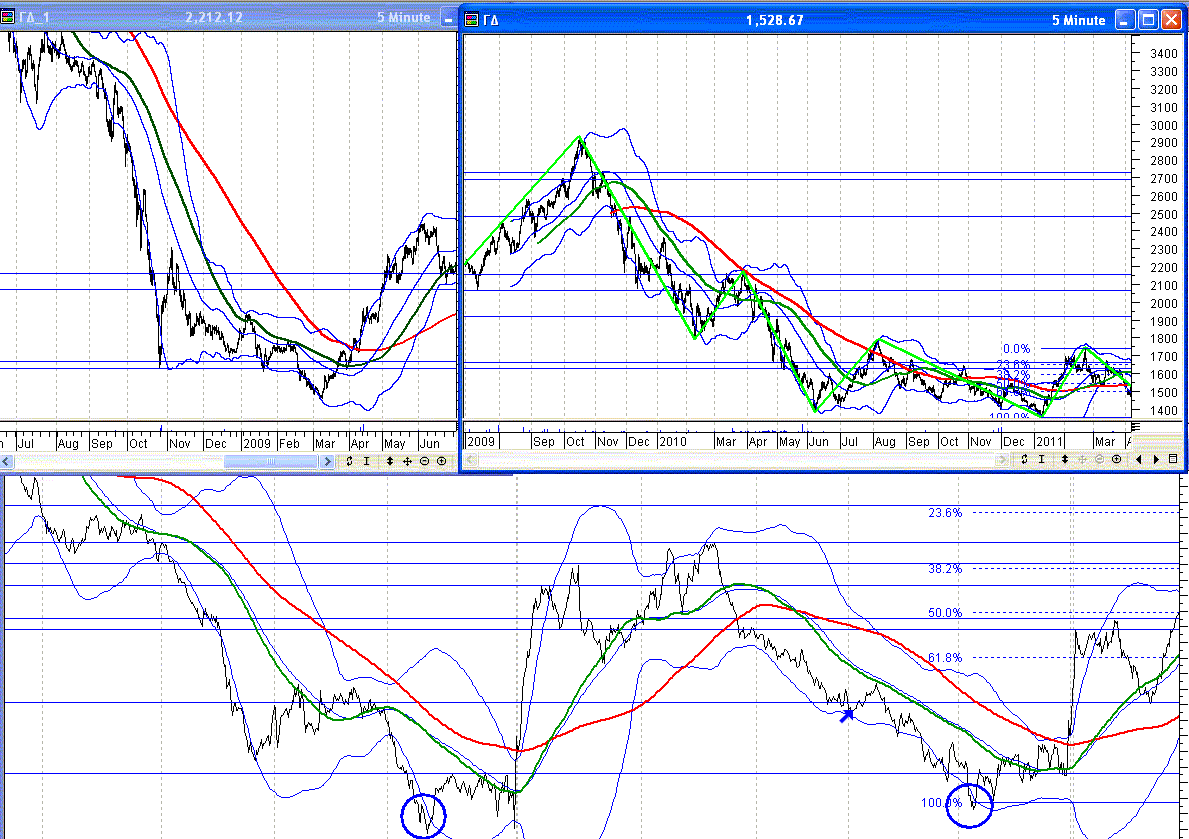
Task: Click the ΓΔ_1 horizontal scrollbar thumb
Action: [x=277, y=461]
